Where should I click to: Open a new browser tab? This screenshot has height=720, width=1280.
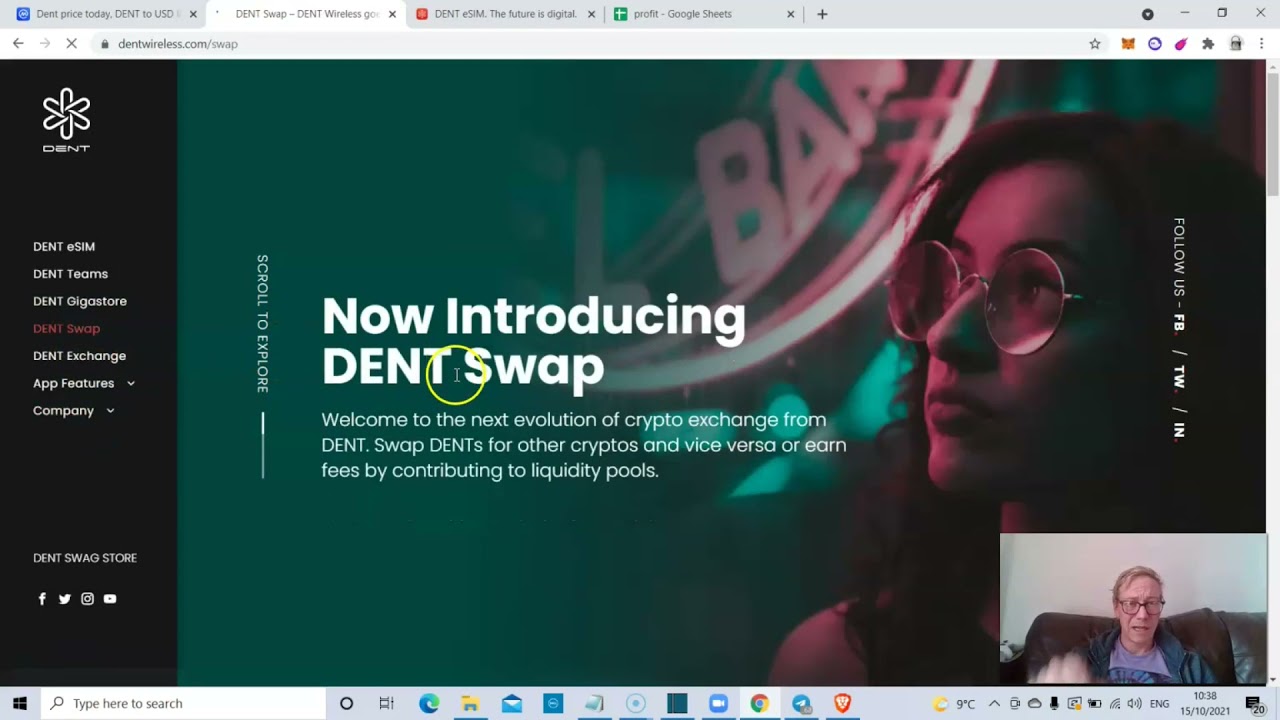[822, 14]
